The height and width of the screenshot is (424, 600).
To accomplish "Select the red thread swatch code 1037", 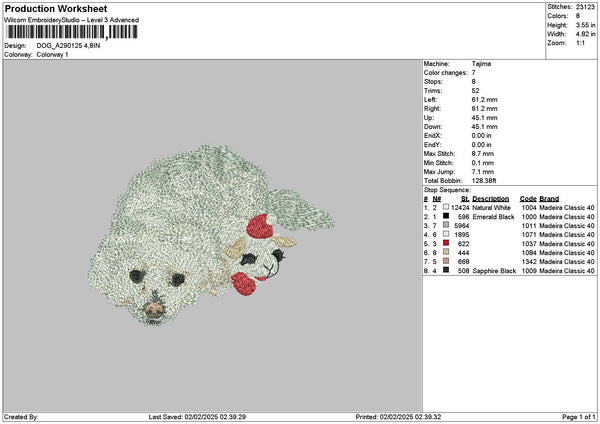I will (444, 243).
